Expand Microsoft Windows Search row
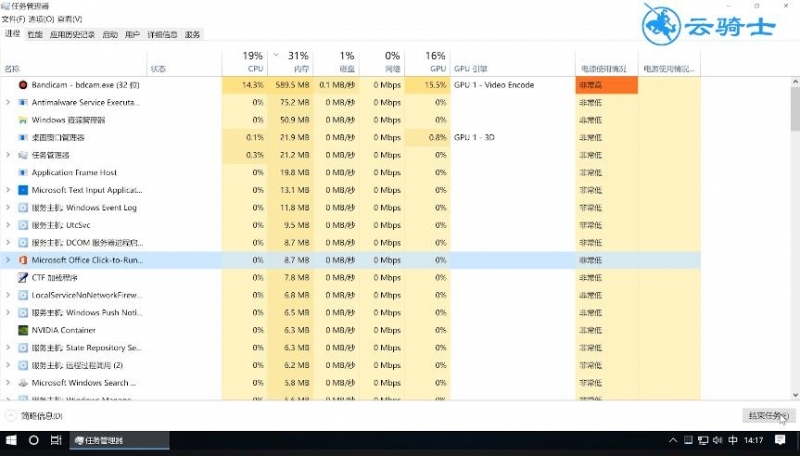800x456 pixels. (x=8, y=383)
